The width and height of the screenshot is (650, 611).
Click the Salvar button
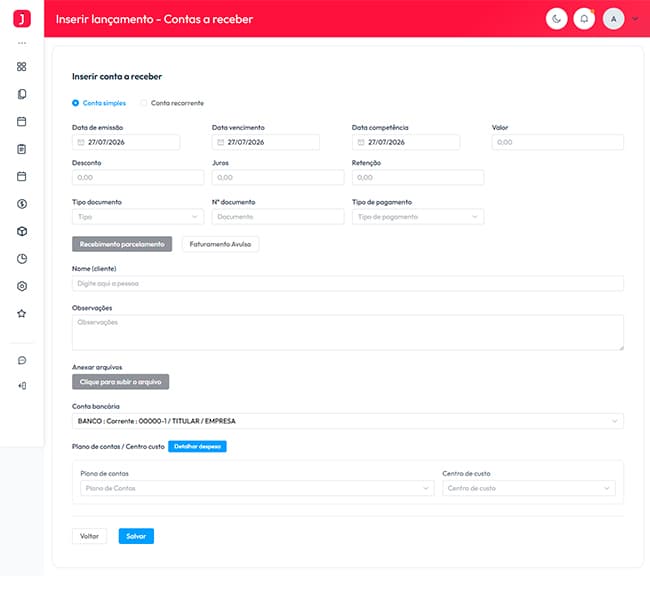pyautogui.click(x=136, y=536)
